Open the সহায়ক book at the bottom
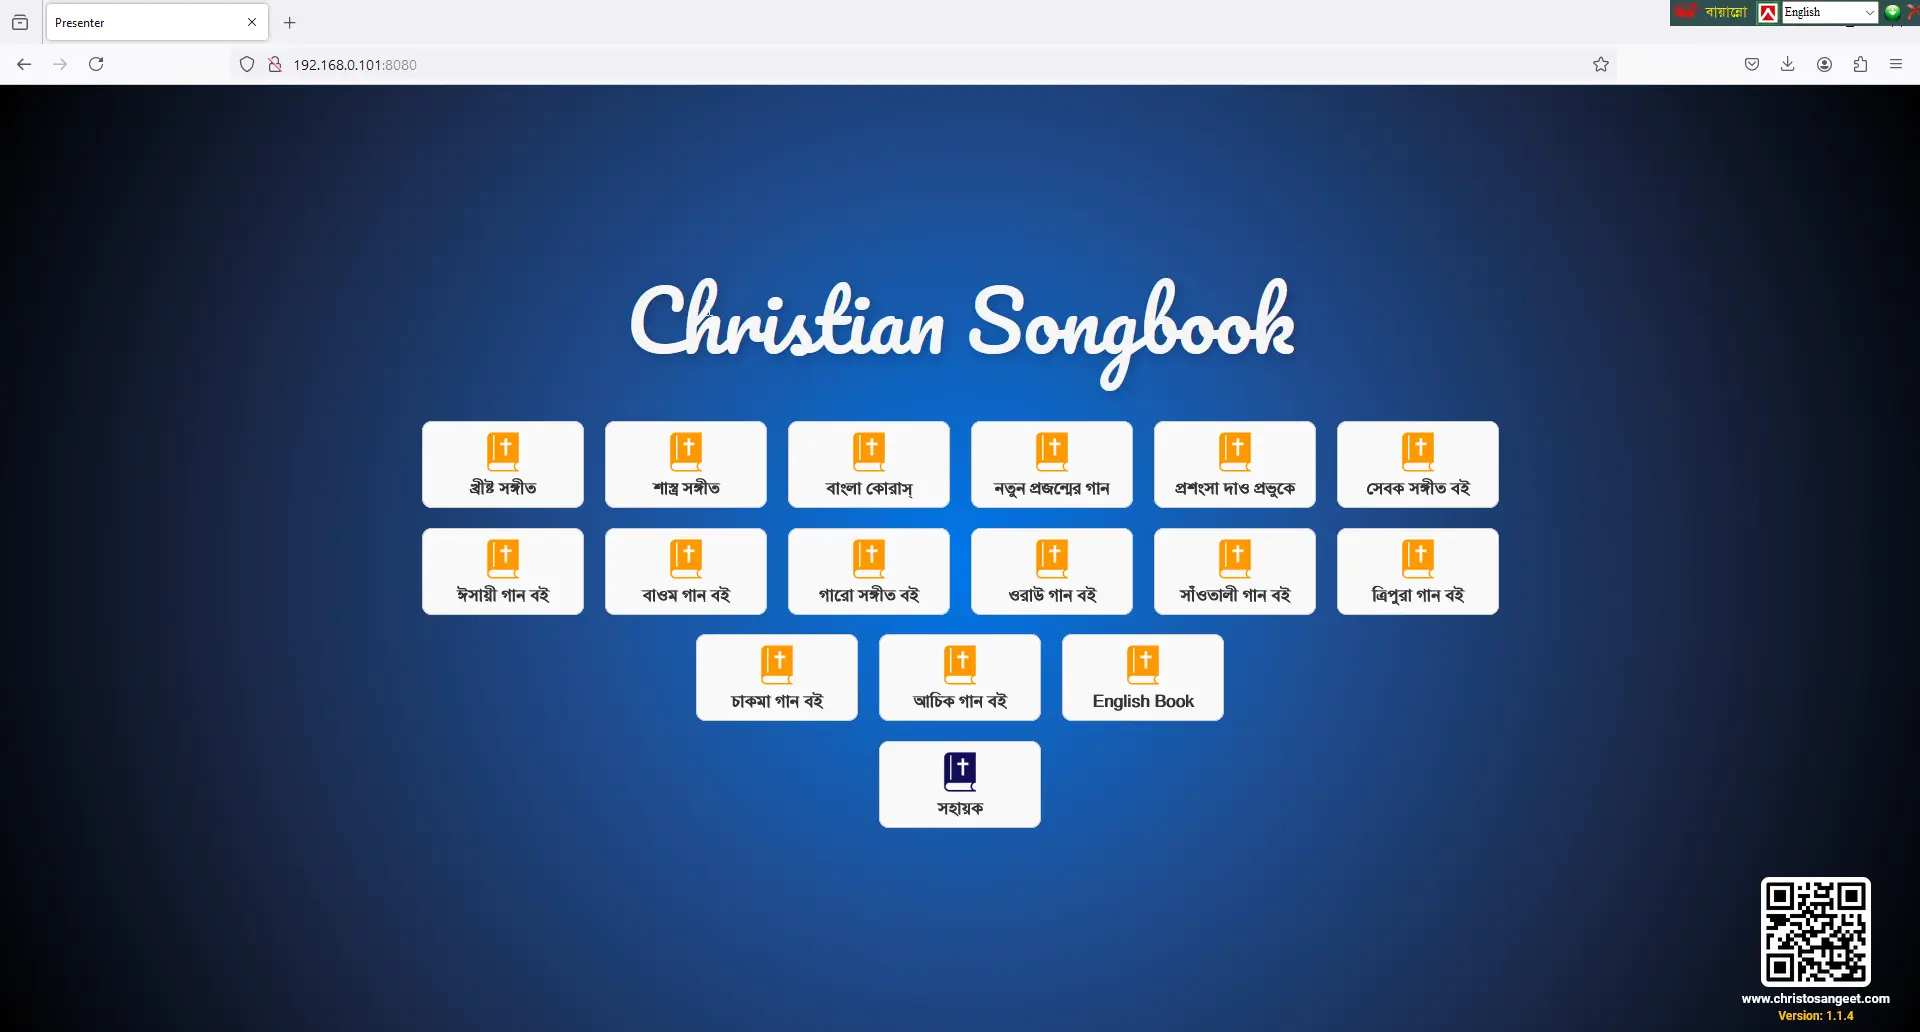Viewport: 1920px width, 1032px height. coord(959,784)
